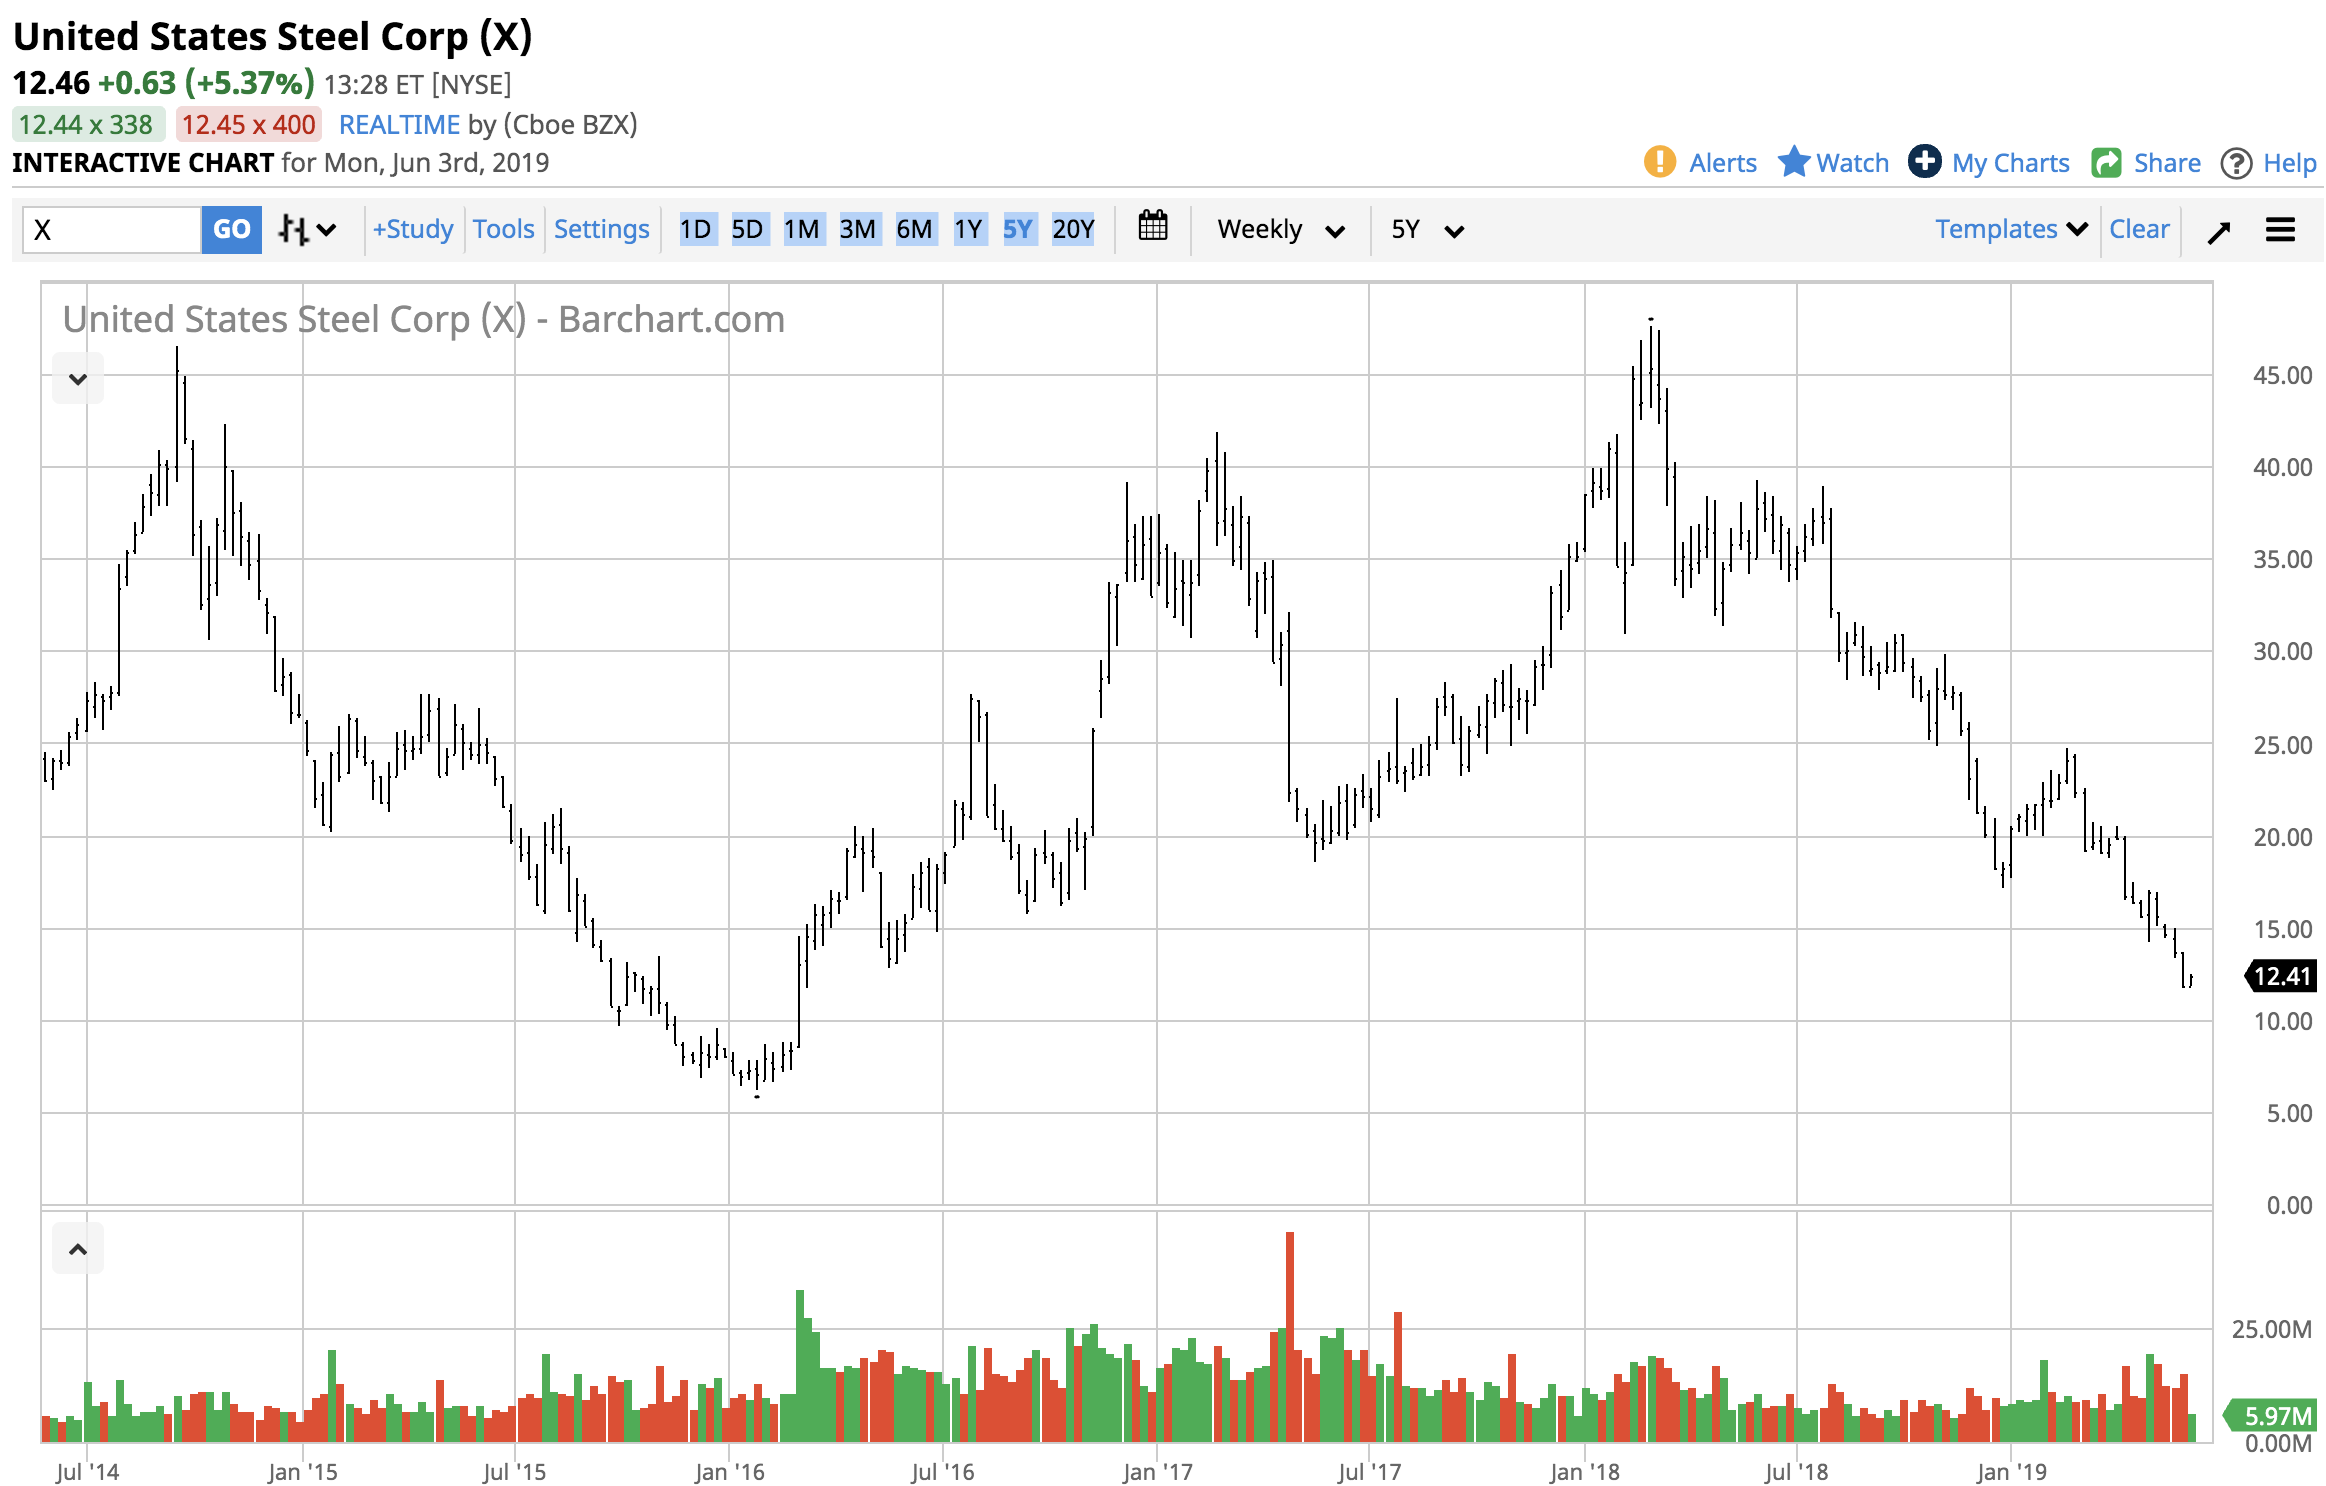
Task: Open the Weekly frequency dropdown
Action: click(x=1280, y=230)
